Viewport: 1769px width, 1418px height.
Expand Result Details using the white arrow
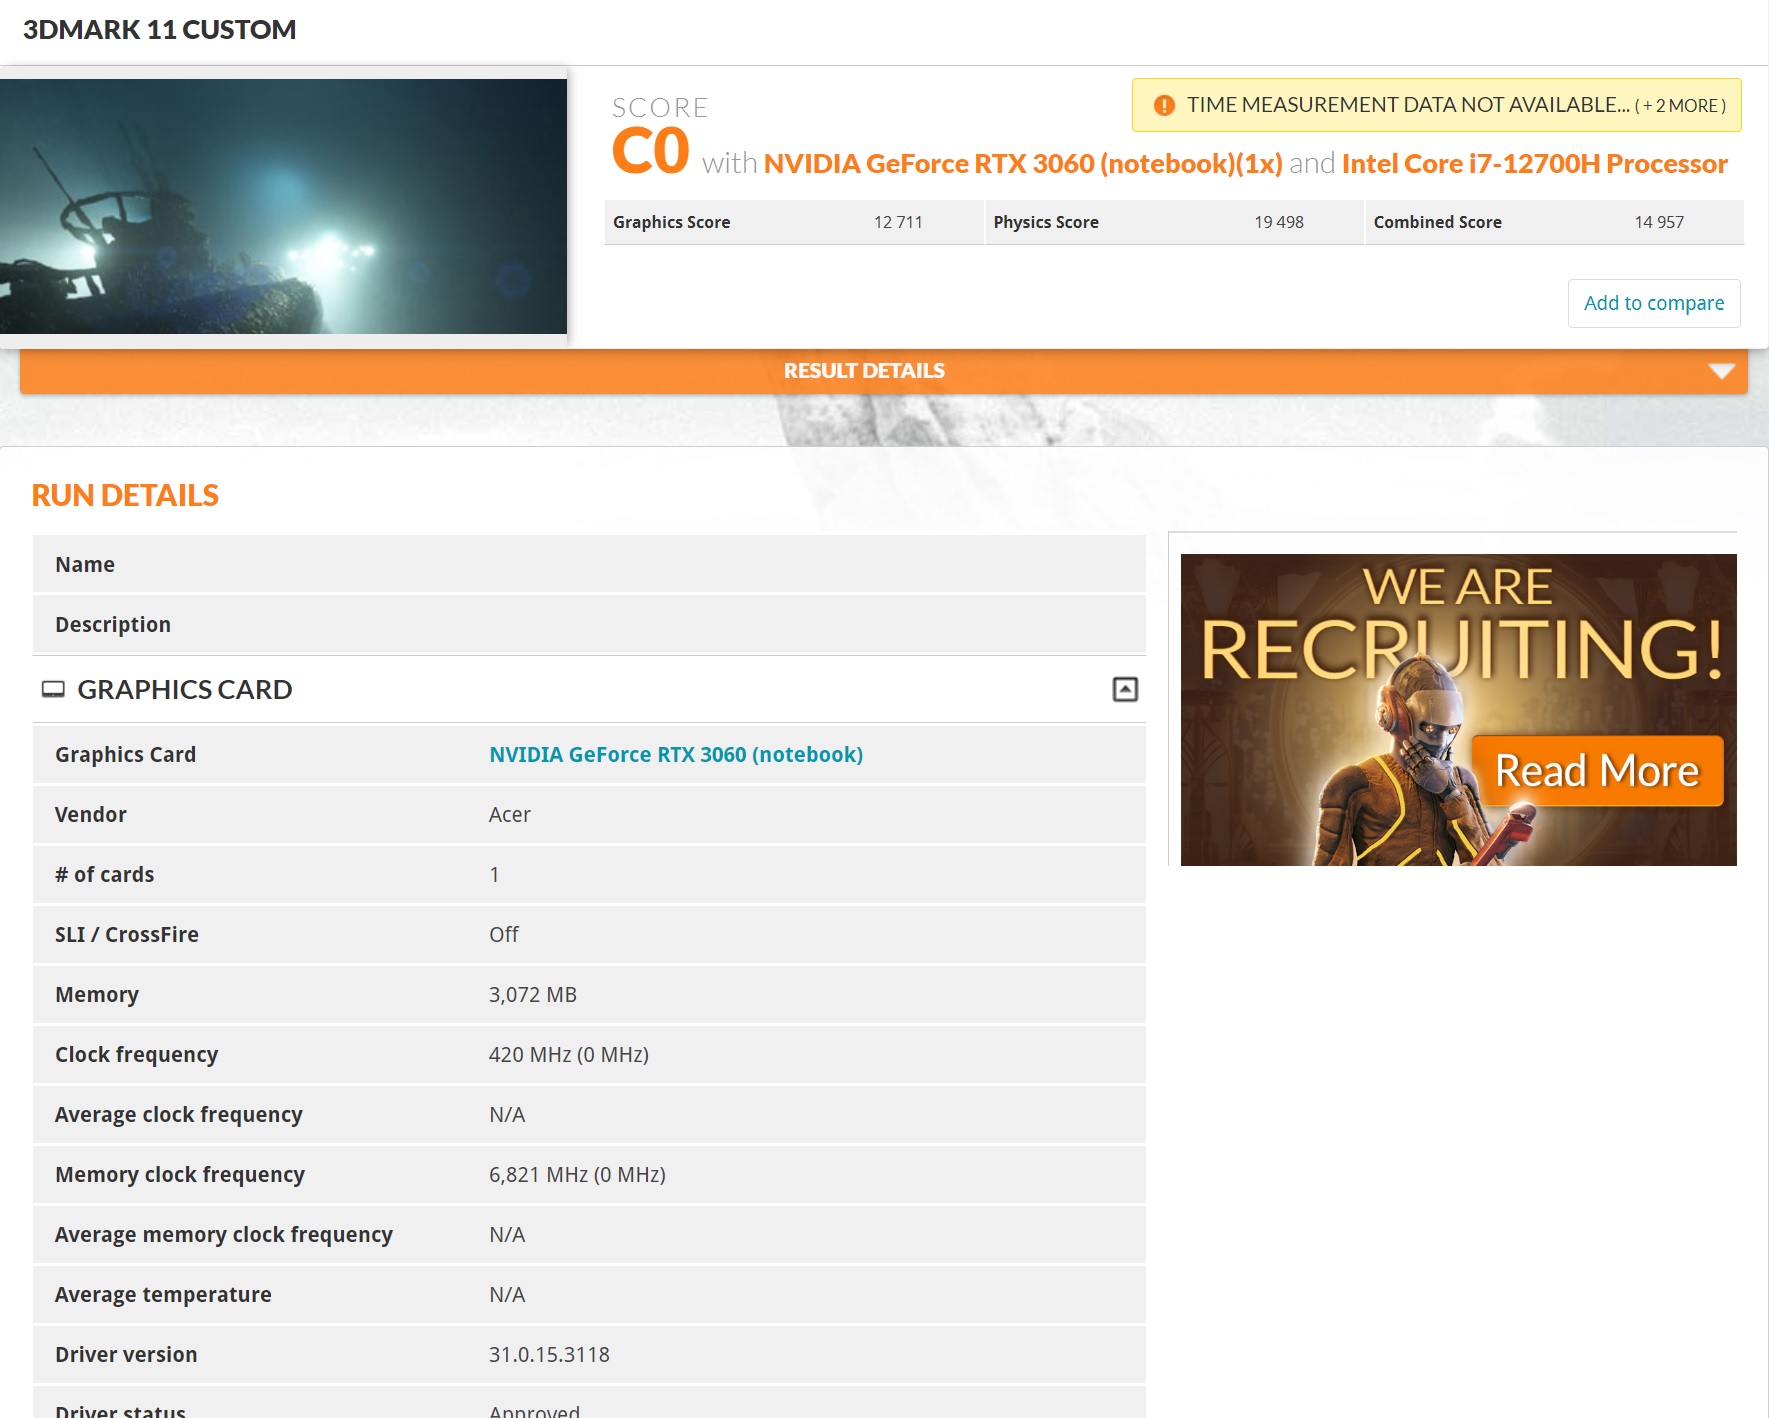(x=1720, y=371)
